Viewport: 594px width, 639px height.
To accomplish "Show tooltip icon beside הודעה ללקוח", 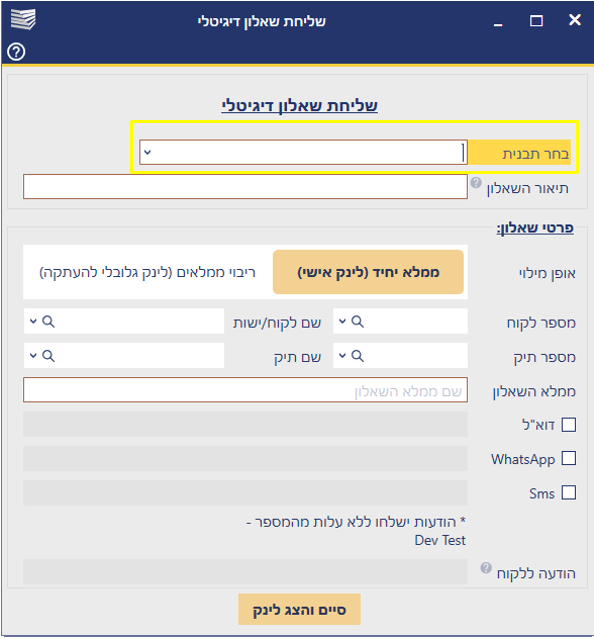I will click(486, 567).
